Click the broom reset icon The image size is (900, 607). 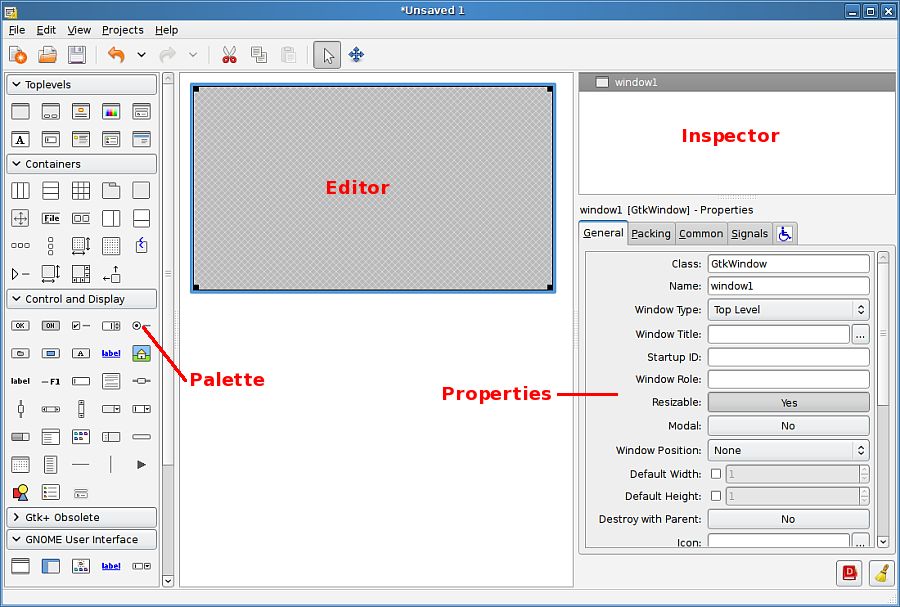[x=881, y=573]
